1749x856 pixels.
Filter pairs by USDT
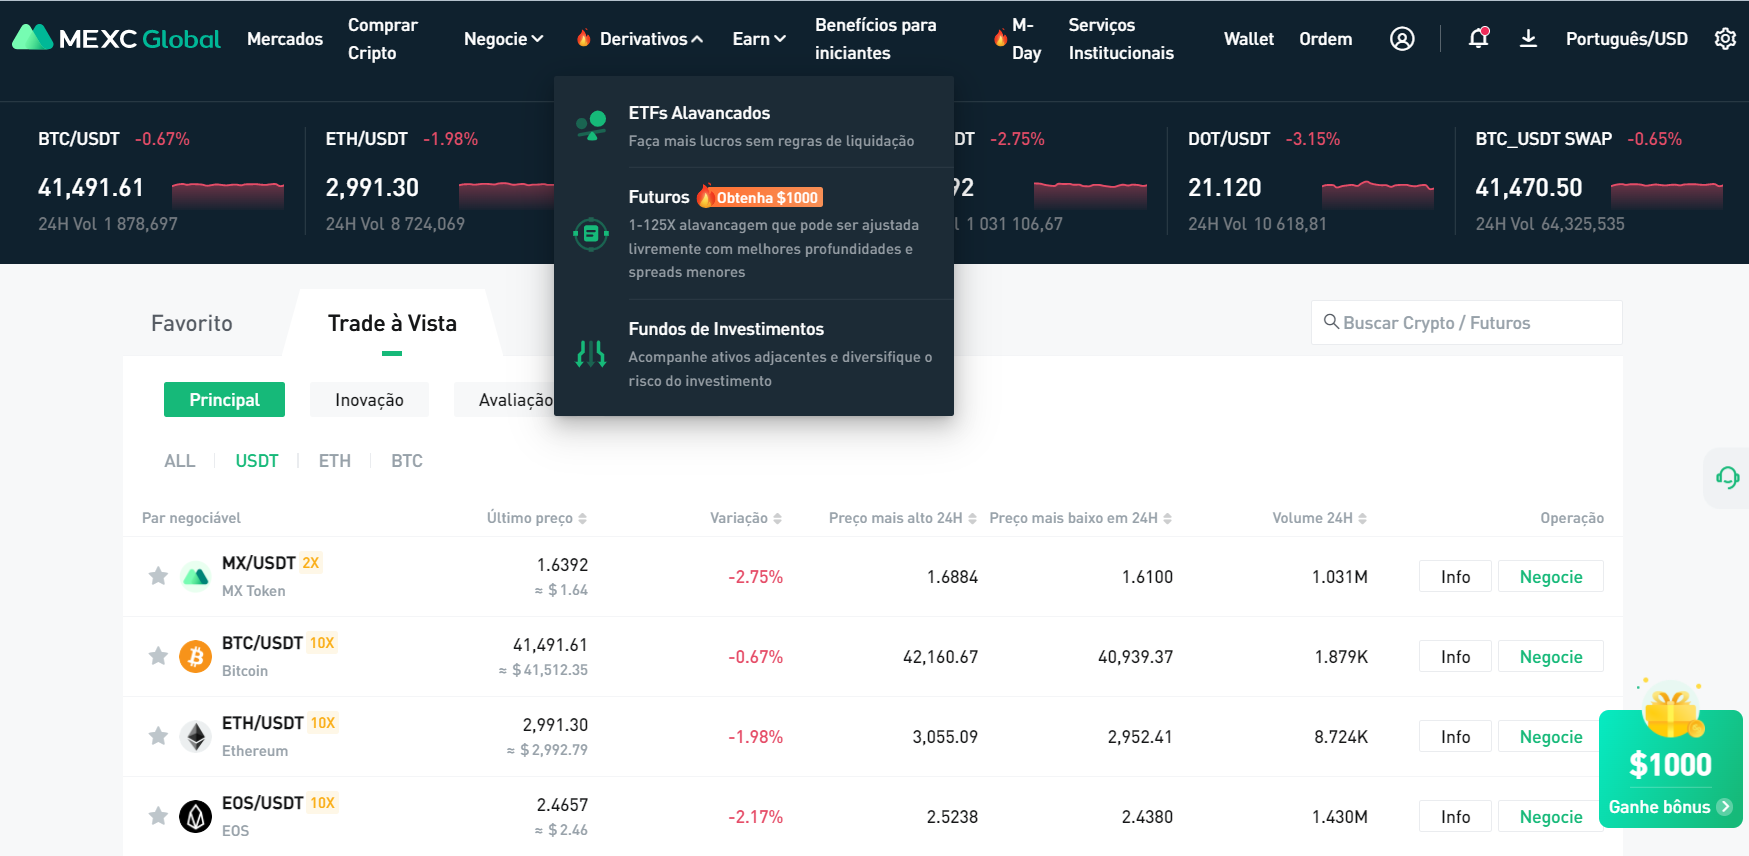(x=257, y=460)
